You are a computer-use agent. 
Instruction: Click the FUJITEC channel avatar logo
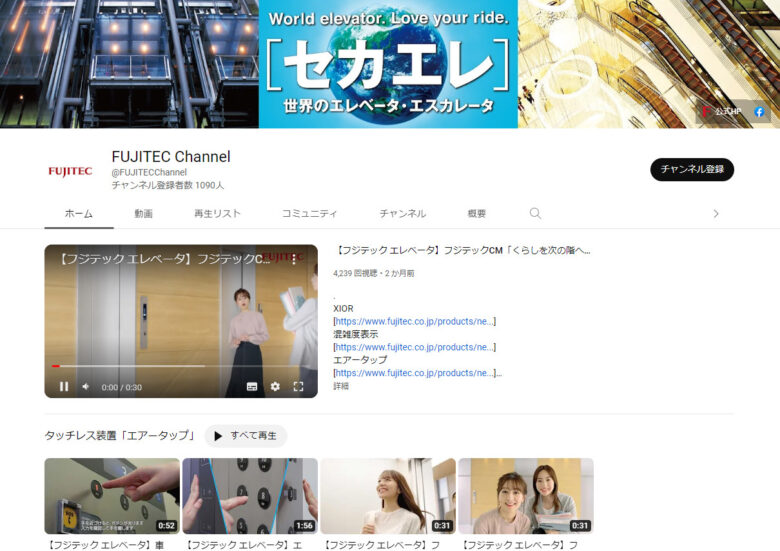click(70, 171)
